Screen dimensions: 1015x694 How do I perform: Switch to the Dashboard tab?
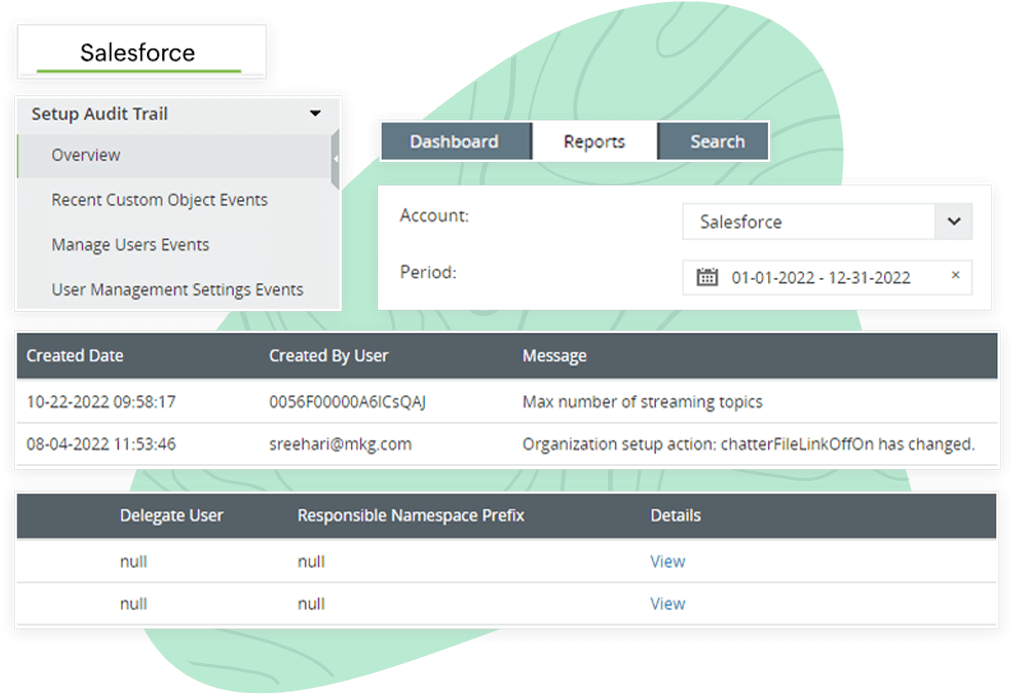pos(456,140)
